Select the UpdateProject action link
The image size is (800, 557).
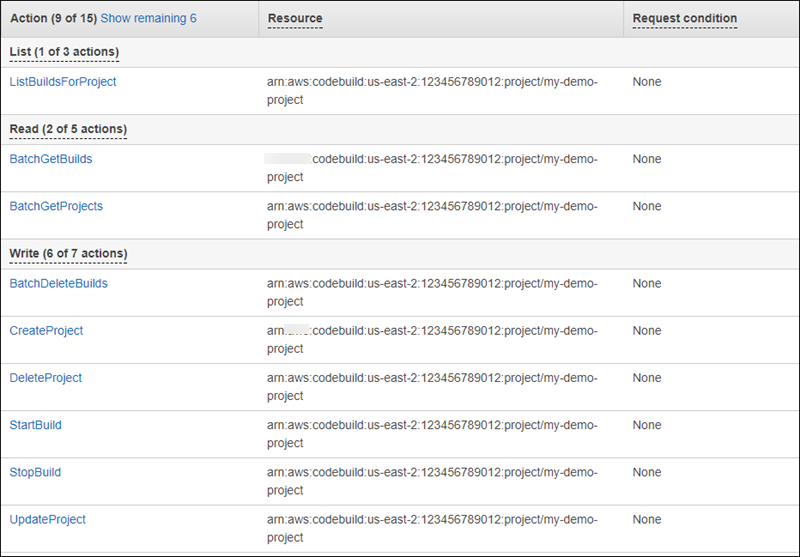tap(48, 520)
